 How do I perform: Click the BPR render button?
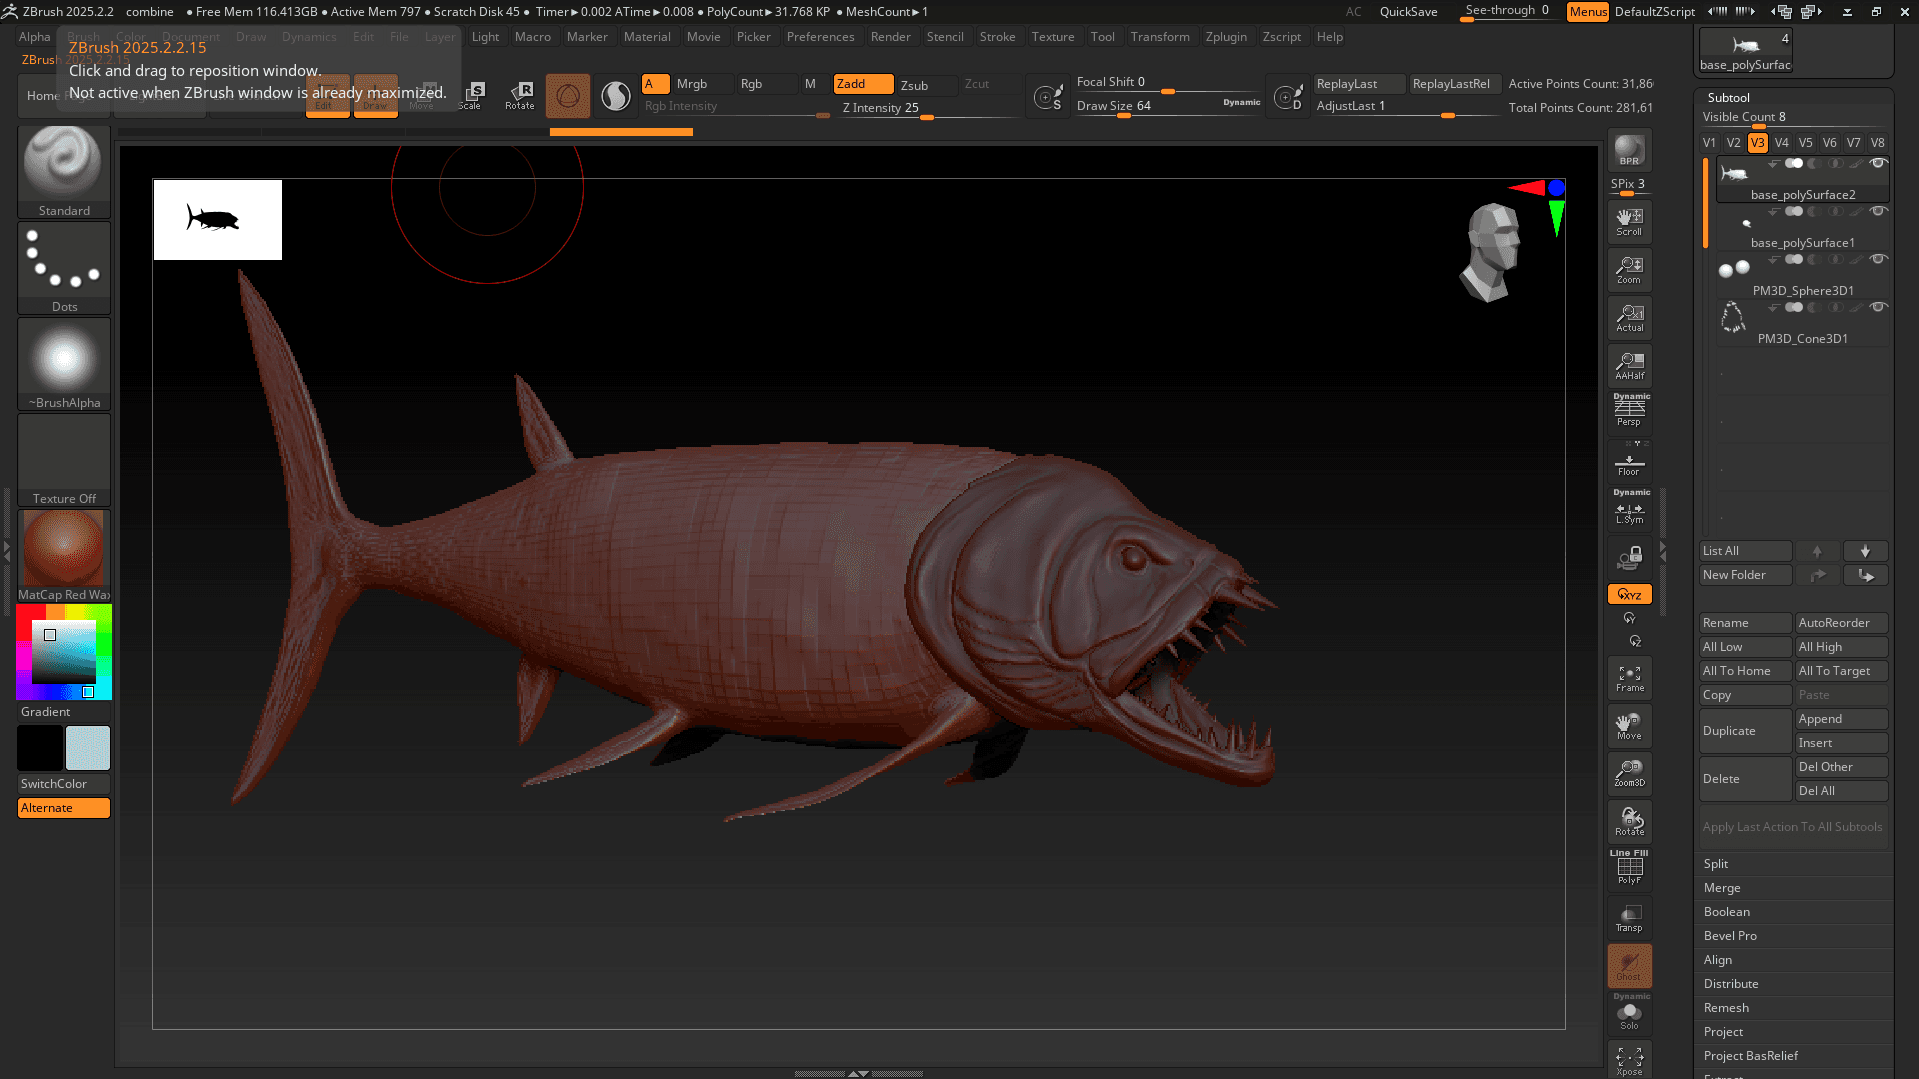(1629, 150)
